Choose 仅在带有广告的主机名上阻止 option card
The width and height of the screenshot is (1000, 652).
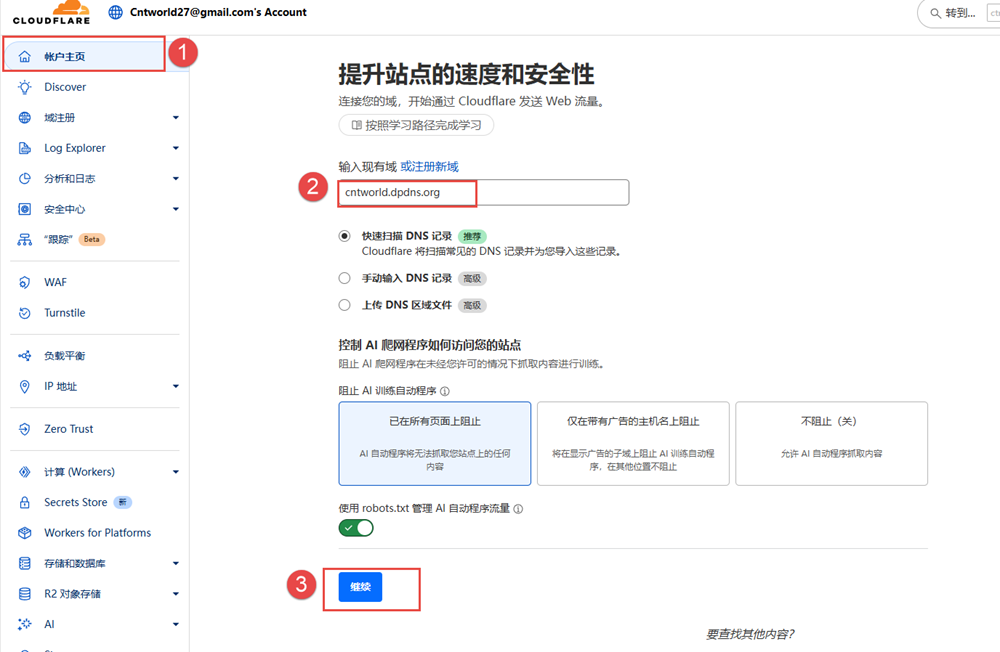pyautogui.click(x=633, y=443)
